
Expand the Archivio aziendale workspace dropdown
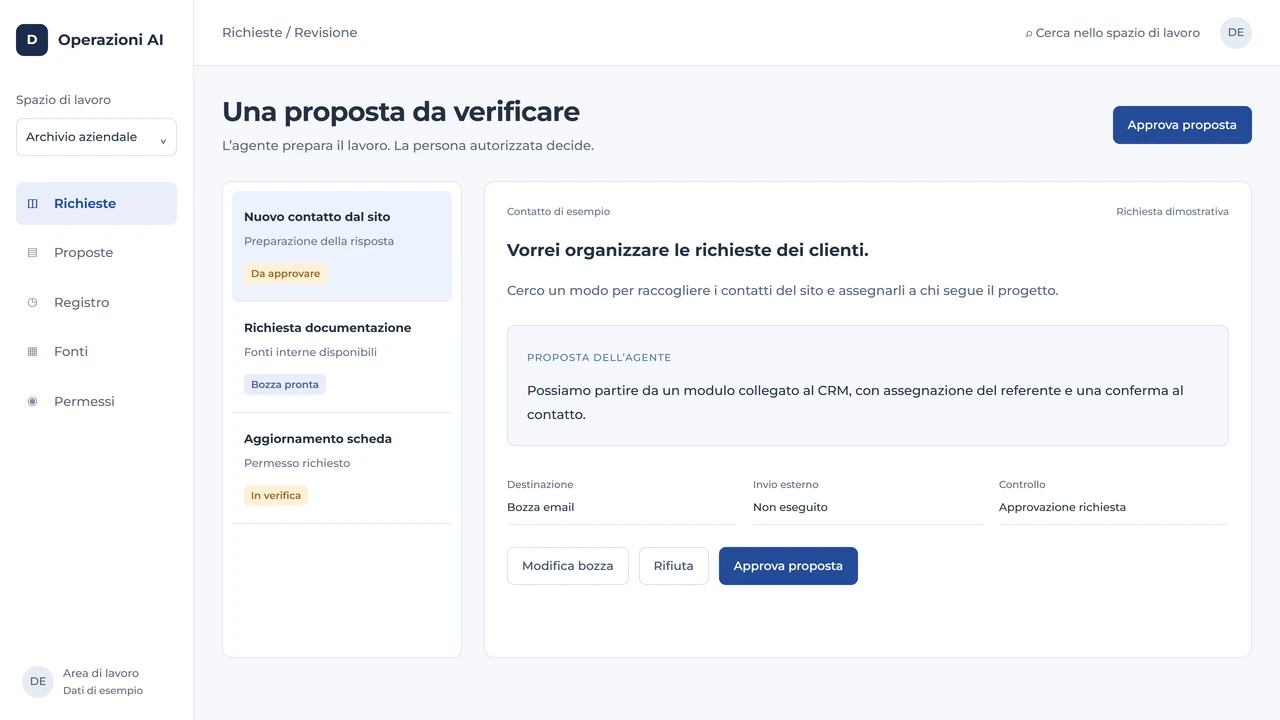96,137
